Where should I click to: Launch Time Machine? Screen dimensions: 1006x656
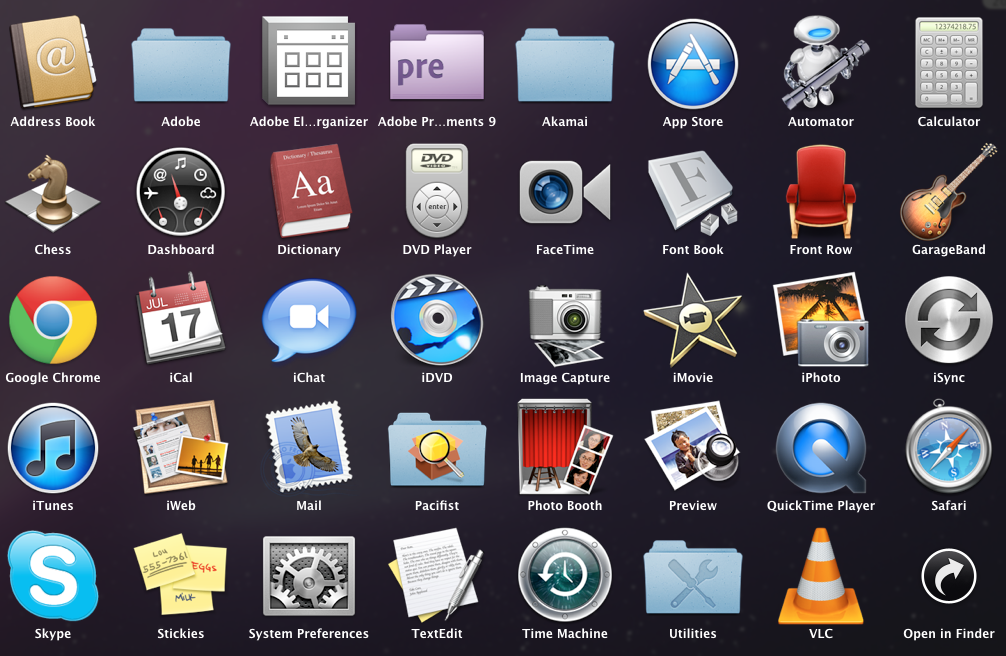(x=565, y=576)
